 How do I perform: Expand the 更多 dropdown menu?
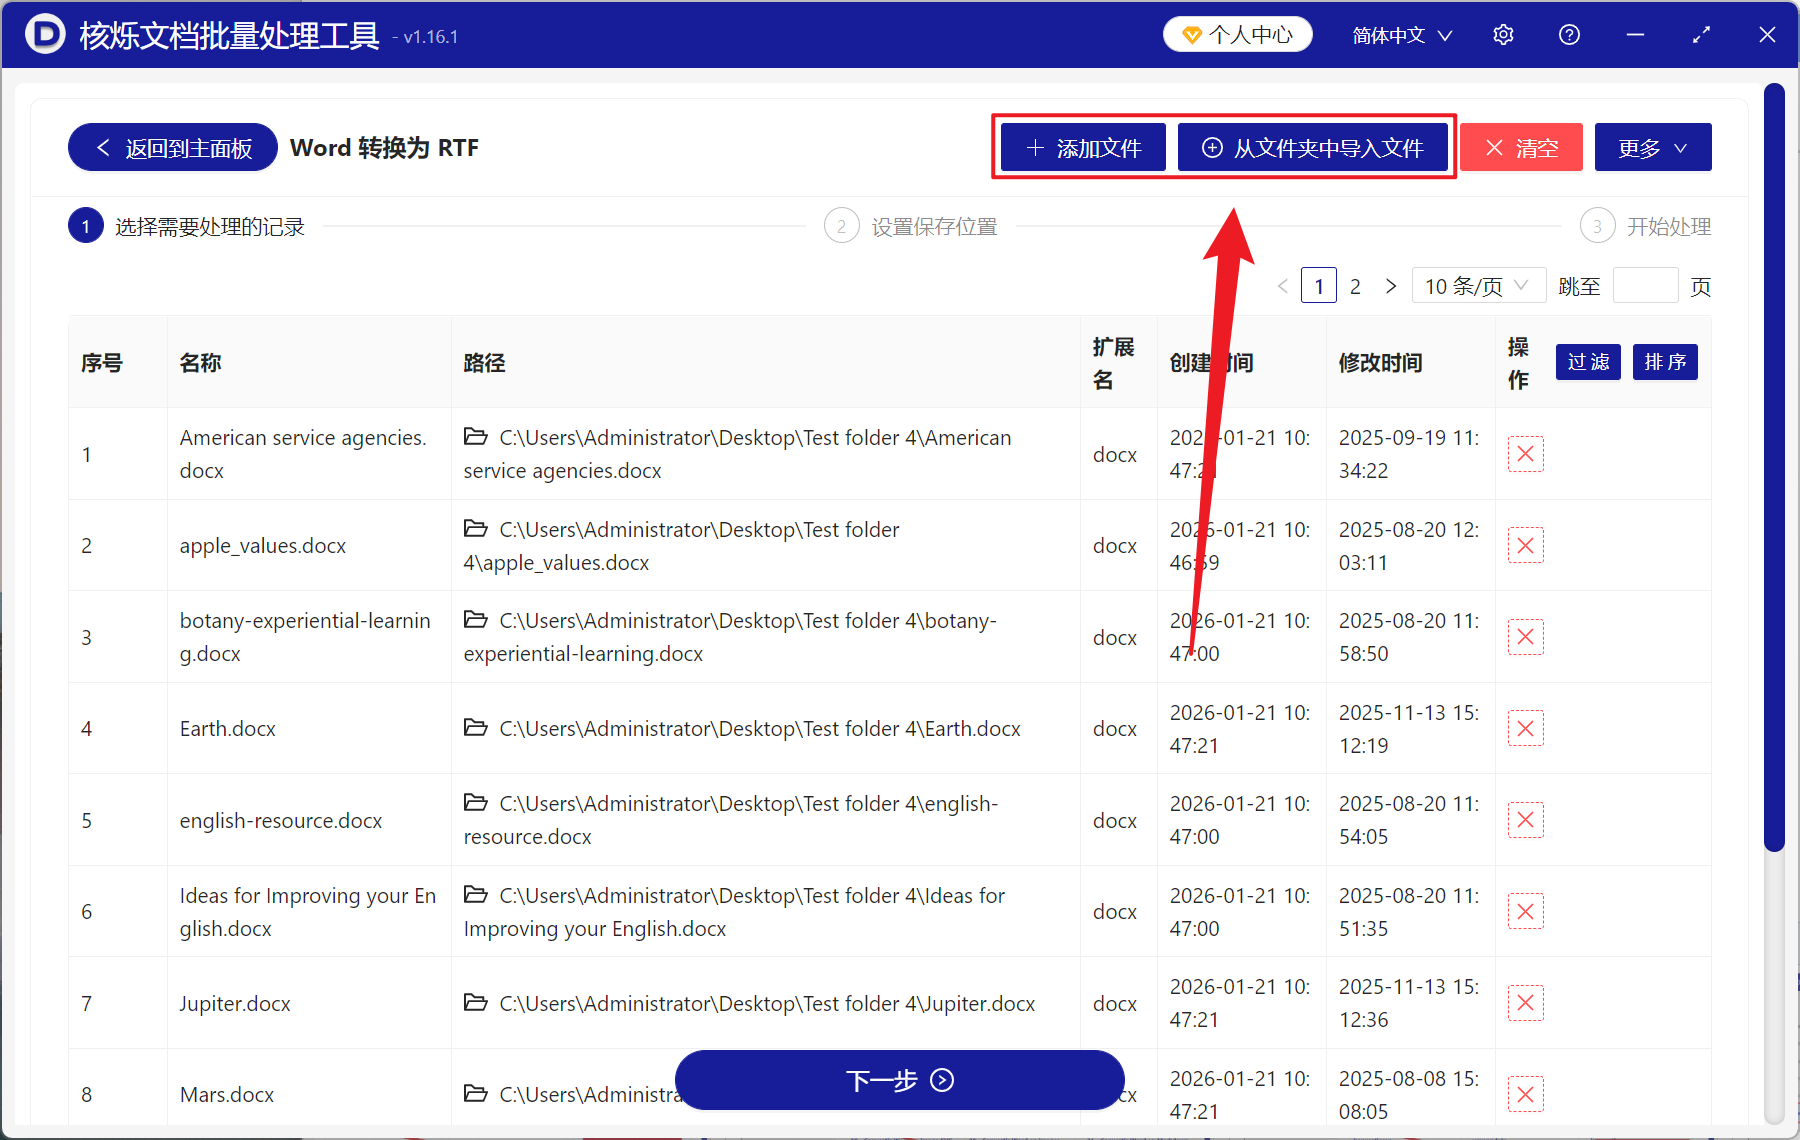tap(1651, 147)
